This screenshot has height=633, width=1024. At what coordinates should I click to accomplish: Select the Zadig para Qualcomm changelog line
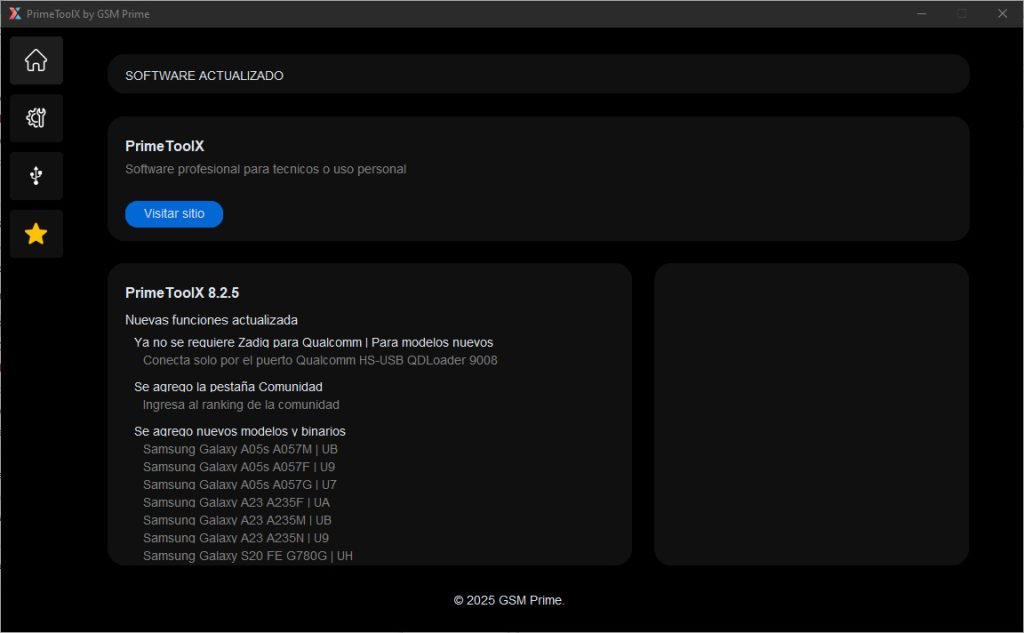(x=313, y=342)
